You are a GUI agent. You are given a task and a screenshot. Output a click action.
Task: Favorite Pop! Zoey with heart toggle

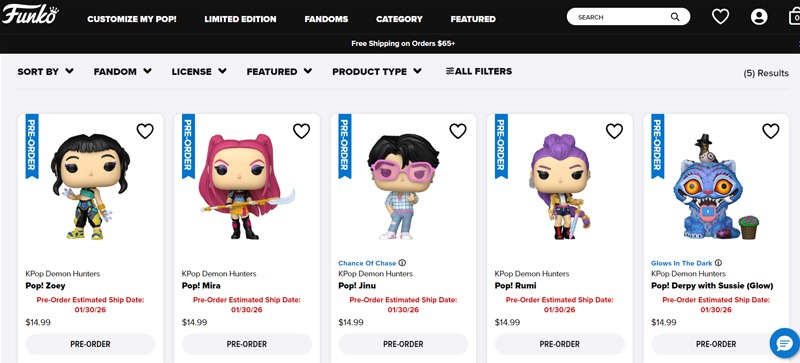[145, 131]
